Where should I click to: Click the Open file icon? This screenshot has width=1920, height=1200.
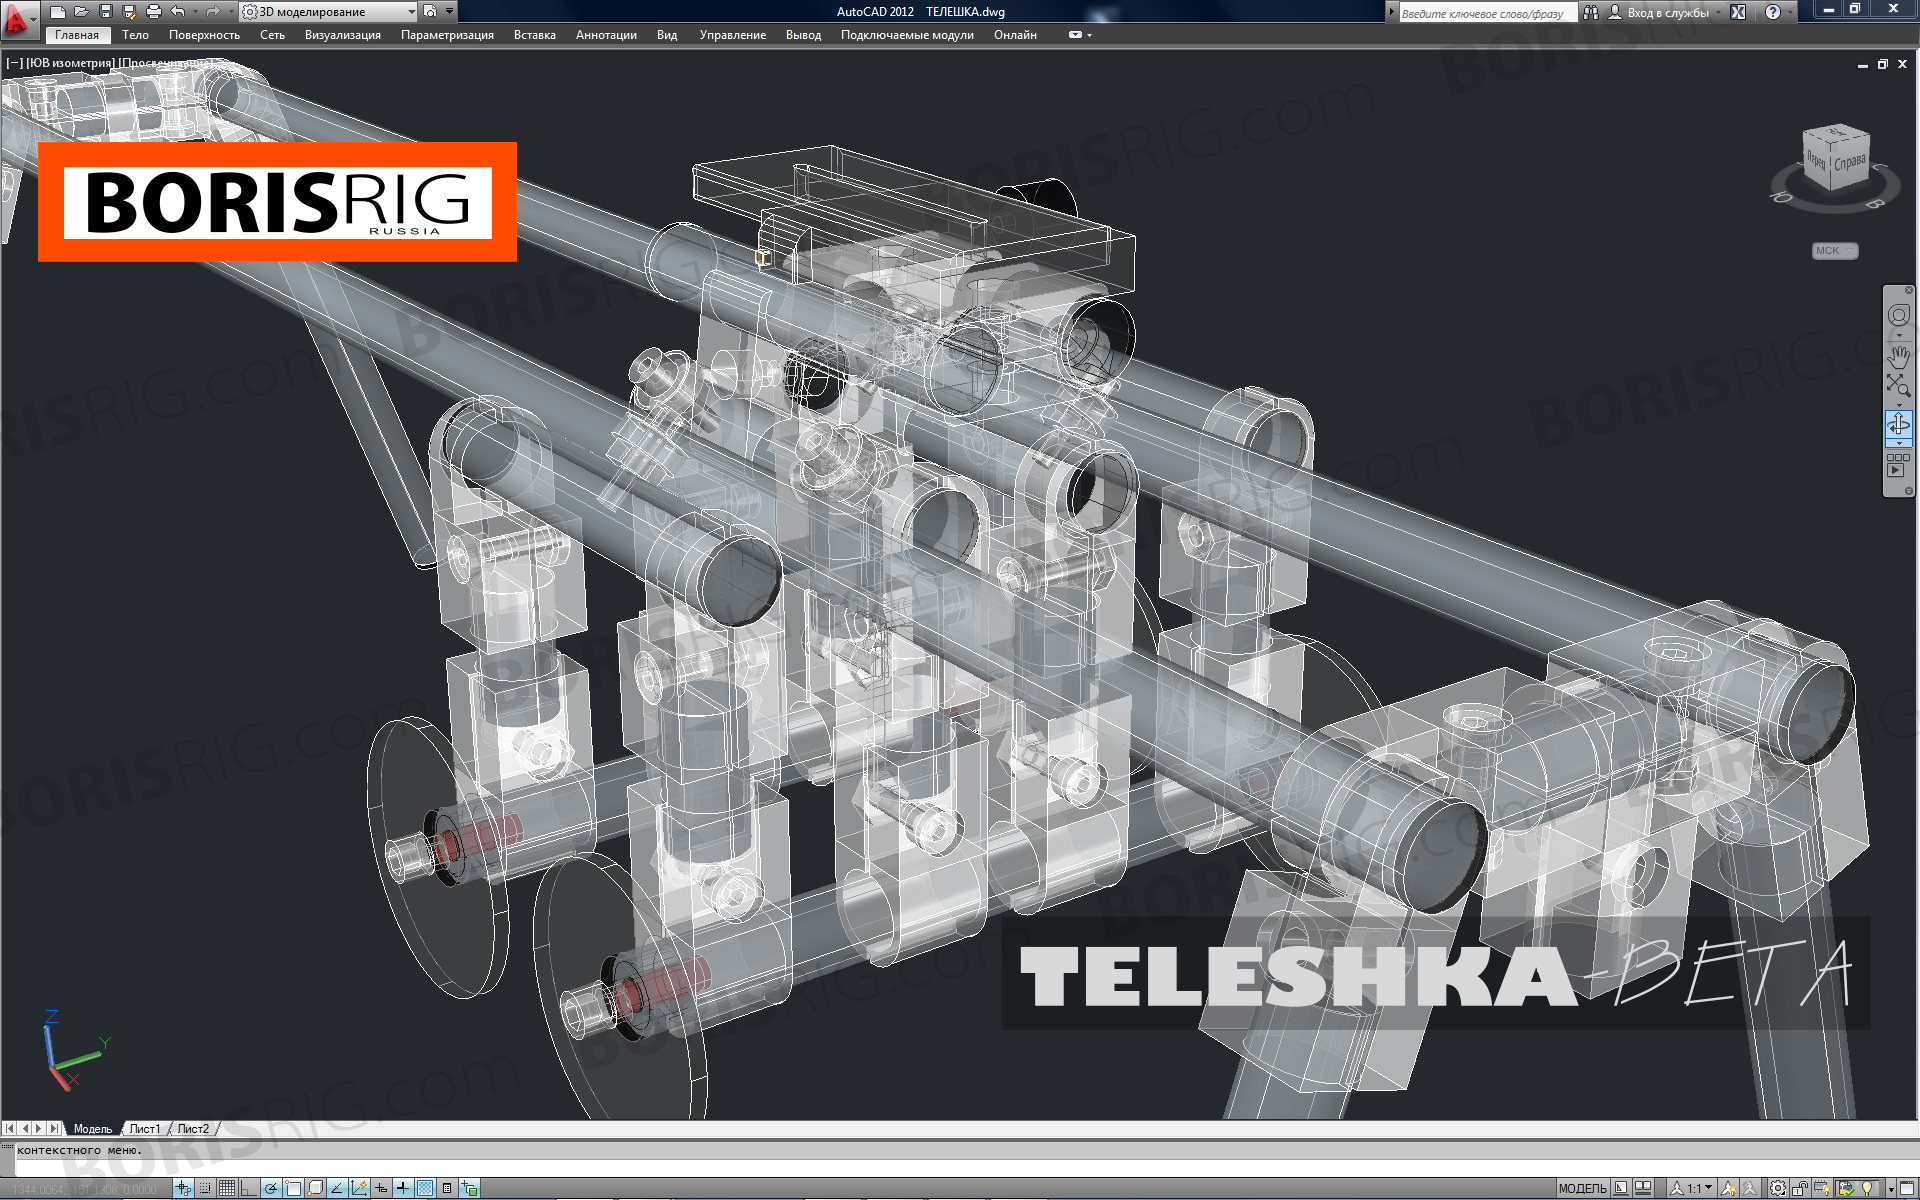click(x=82, y=12)
